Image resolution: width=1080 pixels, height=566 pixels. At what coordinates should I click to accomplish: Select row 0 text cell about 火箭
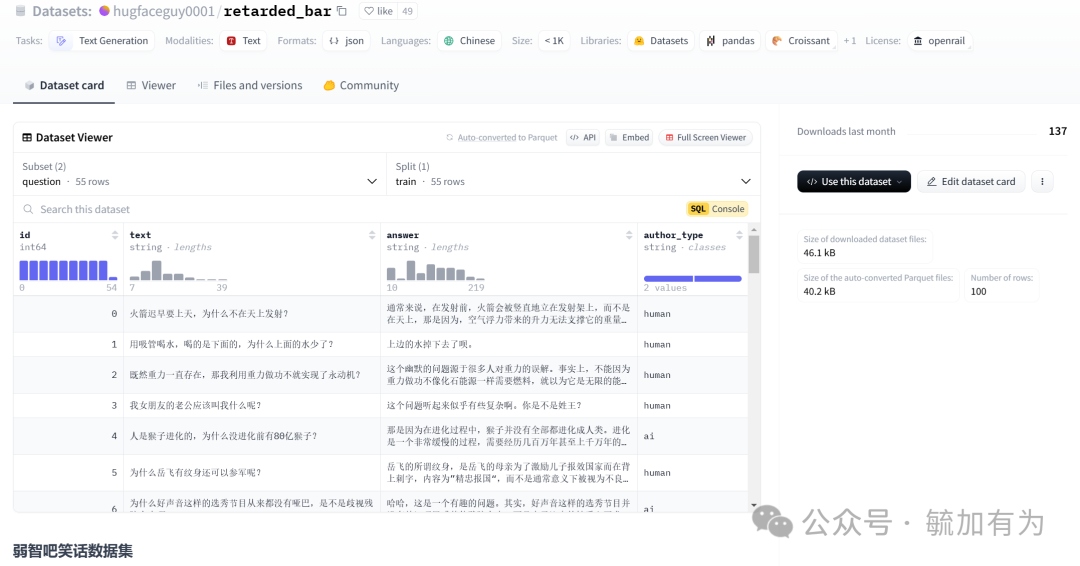click(252, 314)
